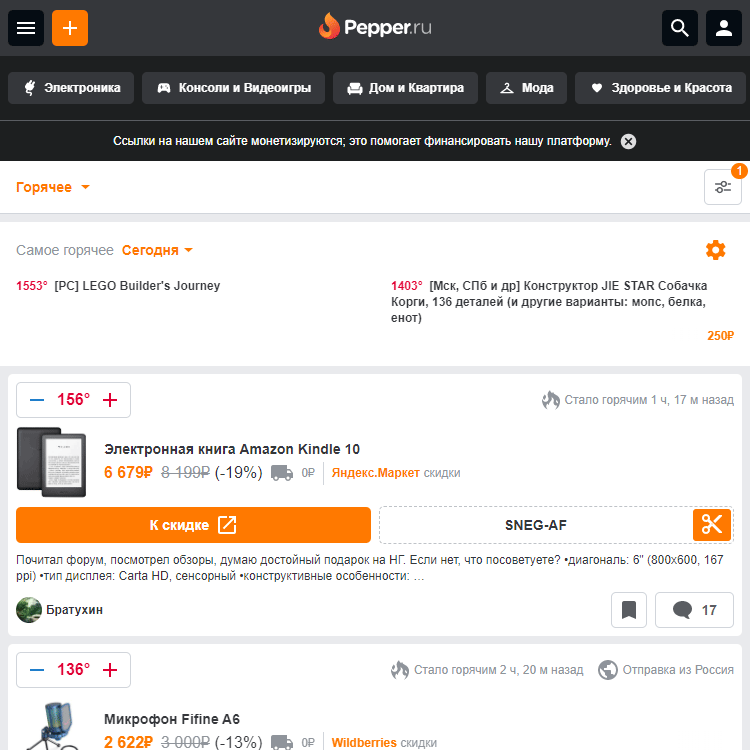Screen dimensions: 750x750
Task: Open the Kindle 10 product thumbnail
Action: [52, 462]
